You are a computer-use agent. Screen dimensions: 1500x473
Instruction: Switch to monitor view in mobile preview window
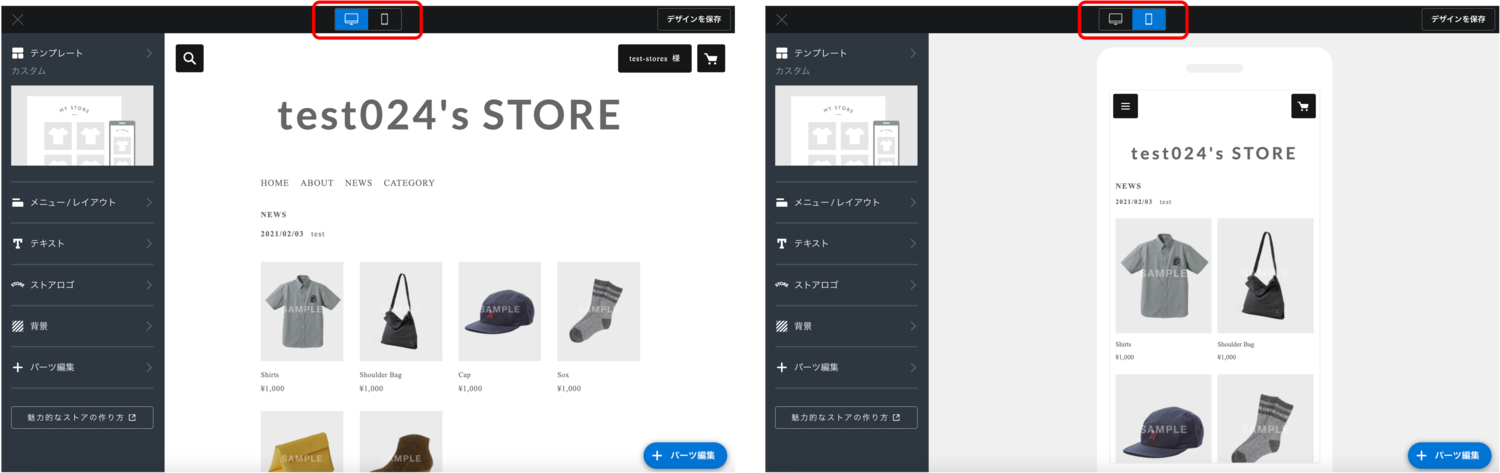pos(1115,19)
